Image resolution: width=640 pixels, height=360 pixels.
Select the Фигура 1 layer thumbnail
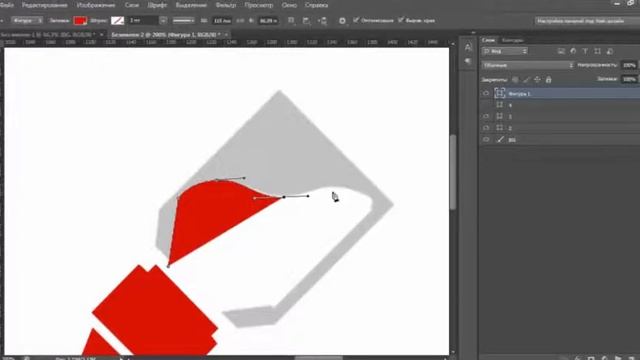coord(500,93)
